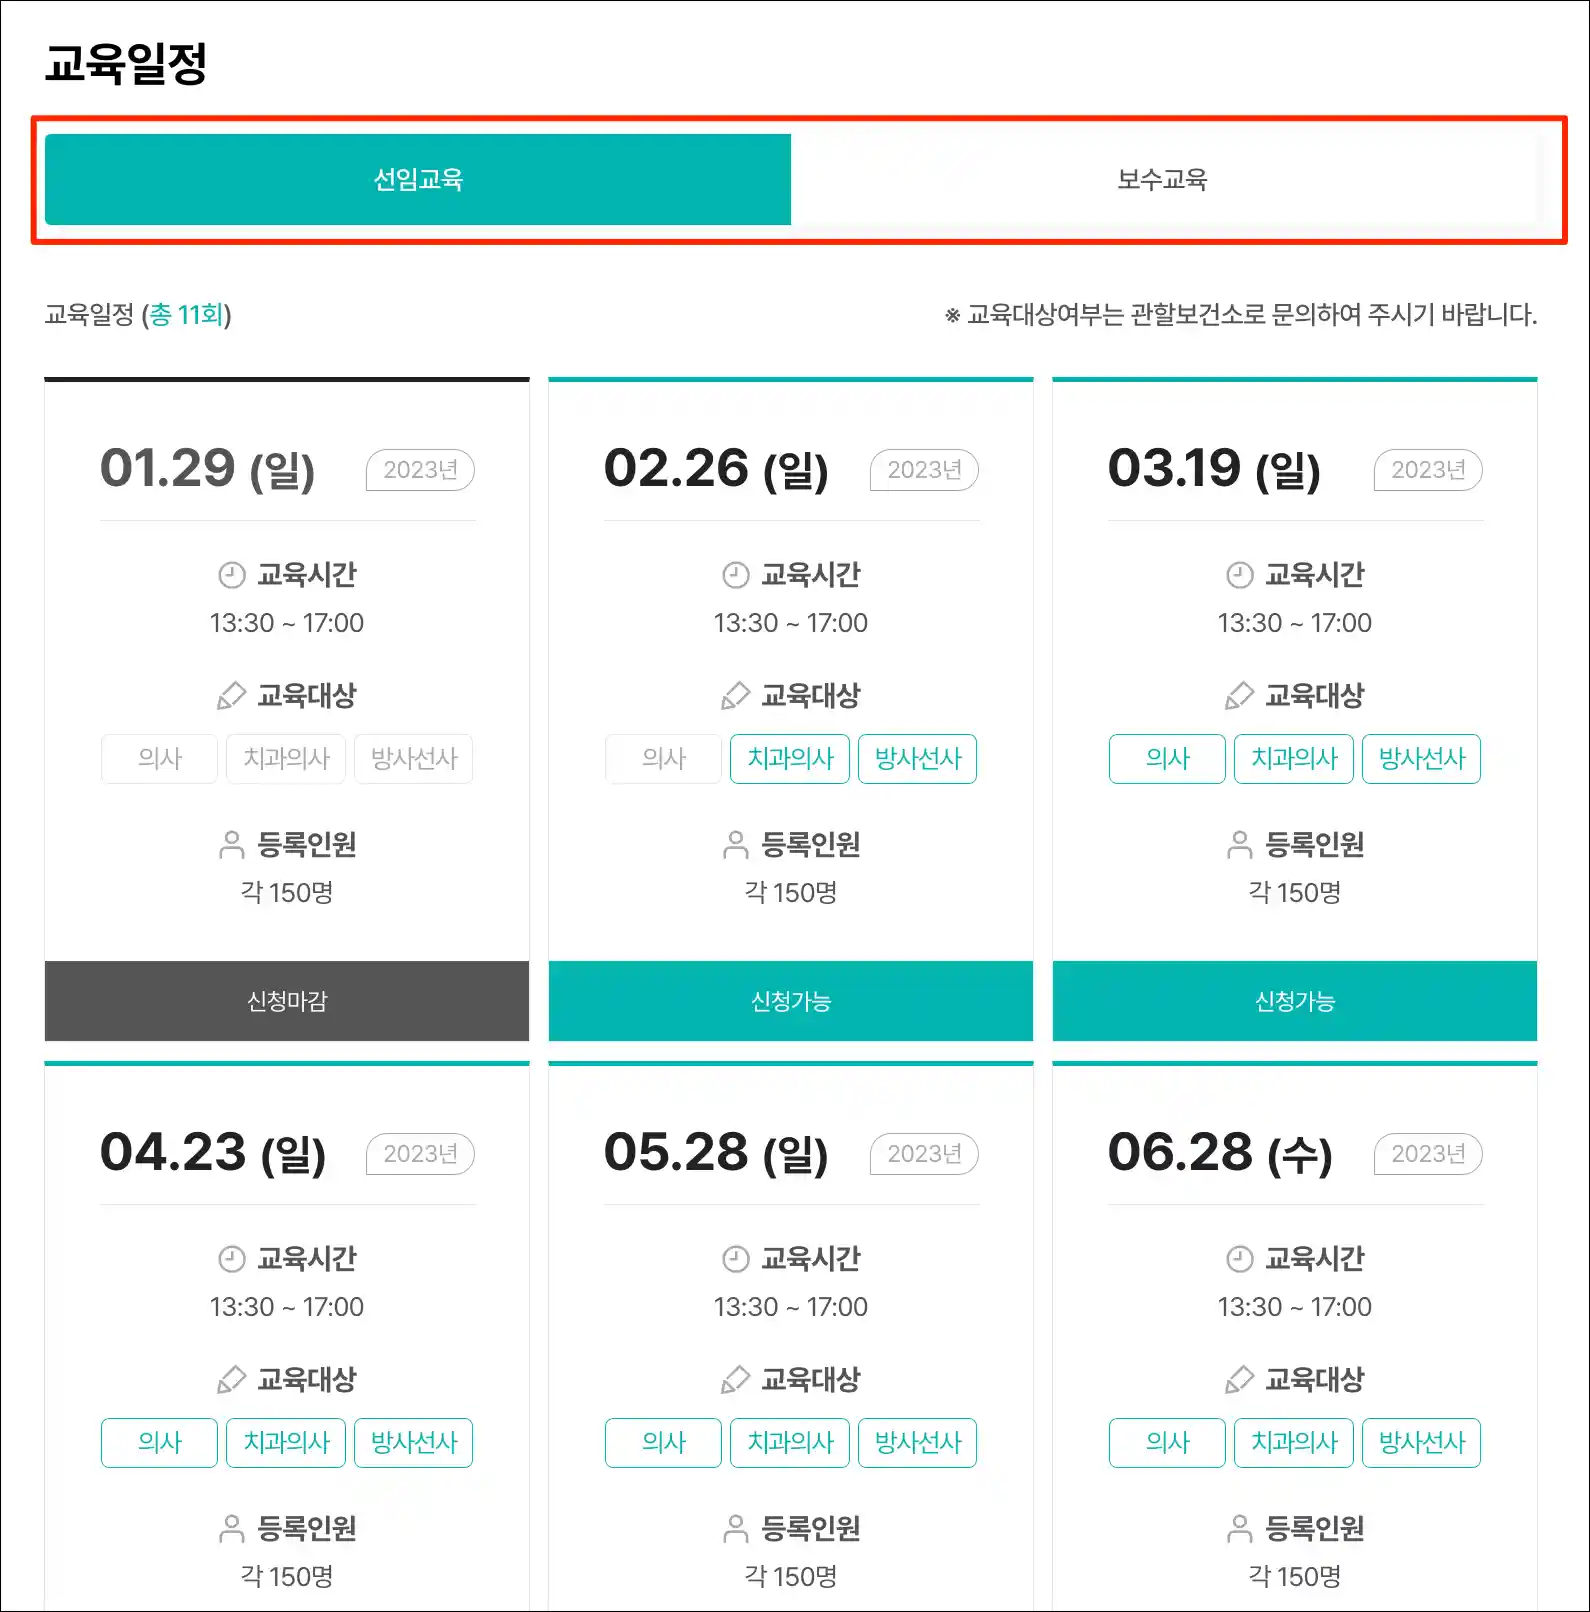The height and width of the screenshot is (1612, 1590).
Task: Click the person icon in the 03.19 card
Action: coord(1240,845)
